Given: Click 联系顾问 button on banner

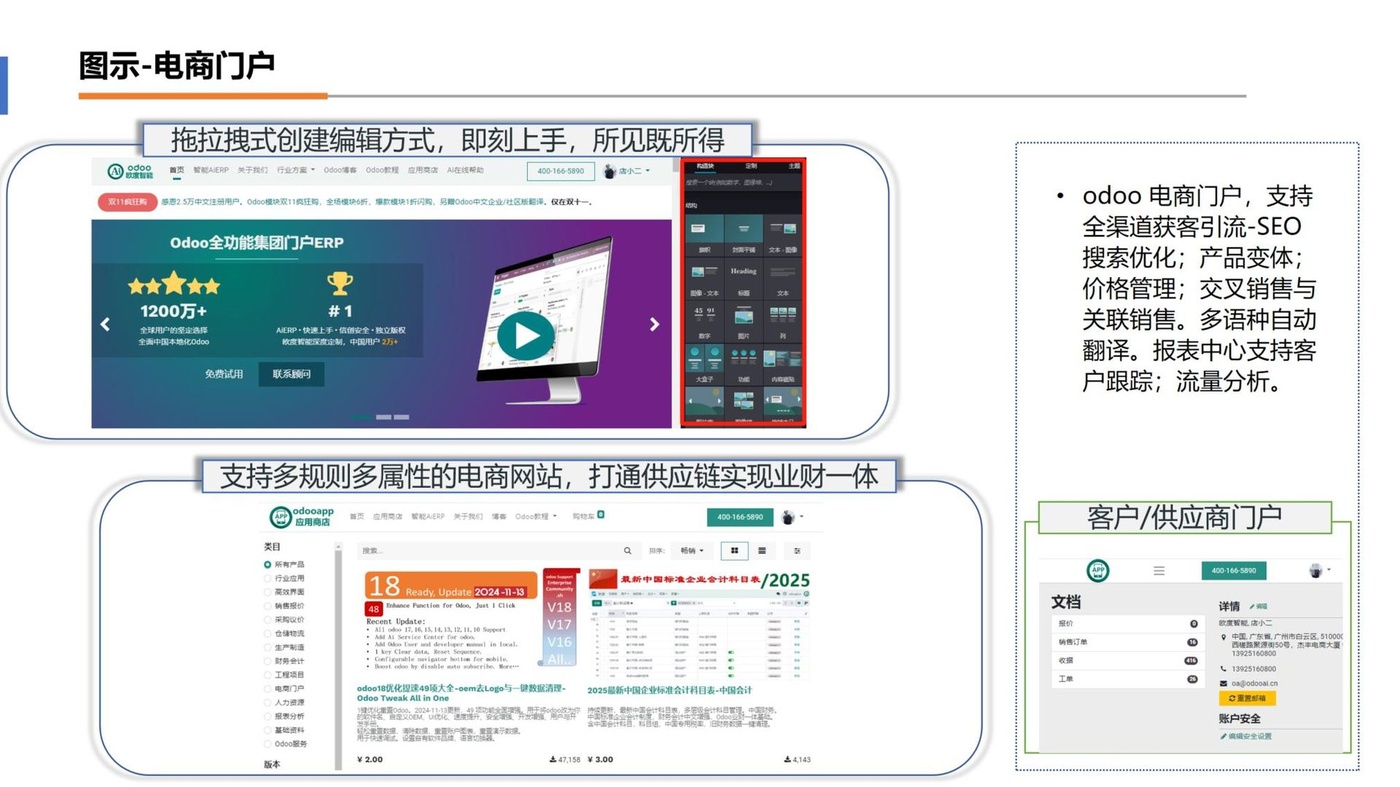Looking at the screenshot, I should tap(291, 374).
